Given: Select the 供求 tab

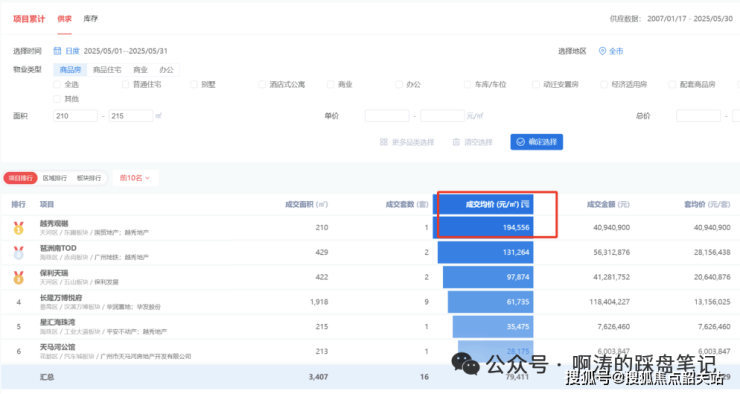Looking at the screenshot, I should pos(65,19).
